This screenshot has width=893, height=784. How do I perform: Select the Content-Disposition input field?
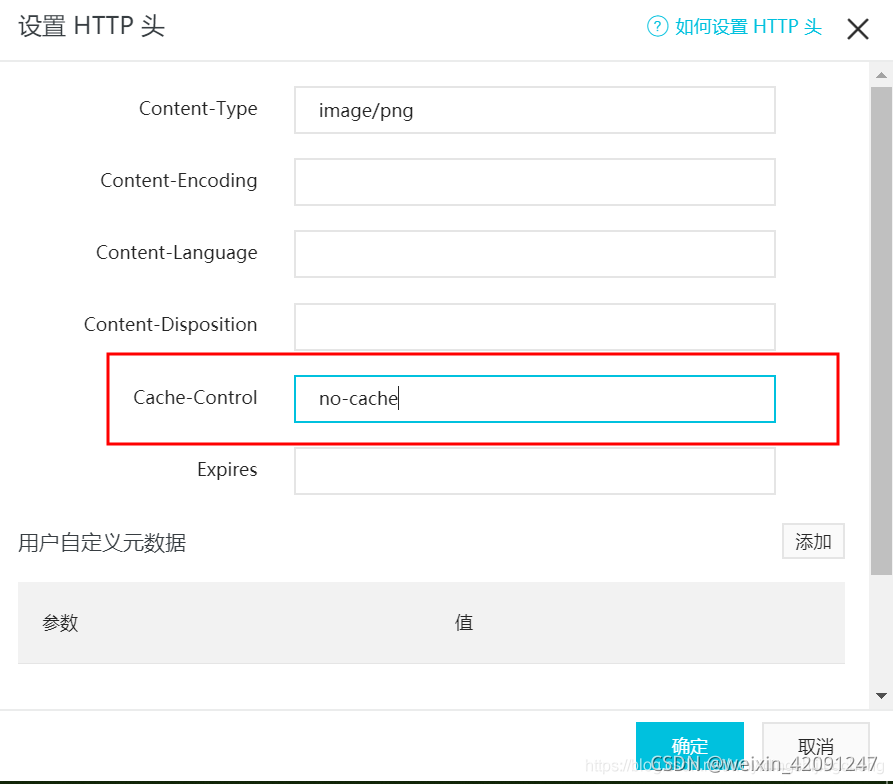tap(535, 326)
